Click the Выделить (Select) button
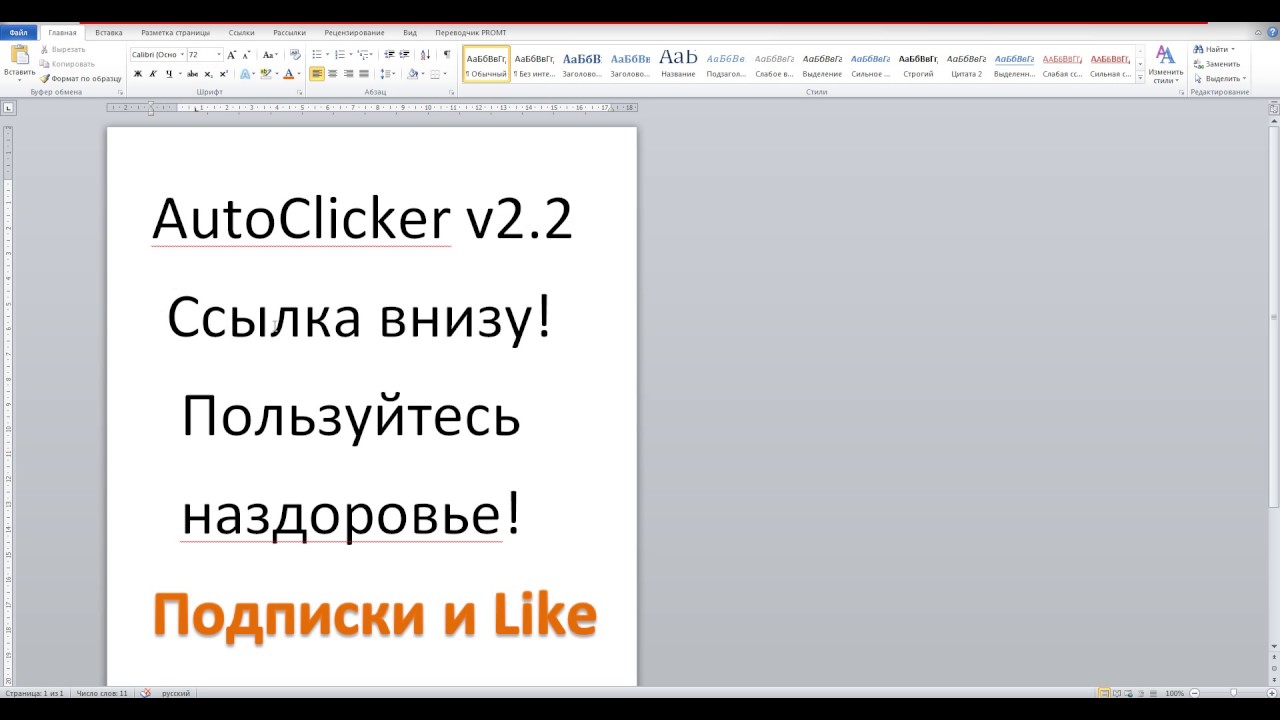 pyautogui.click(x=1220, y=78)
